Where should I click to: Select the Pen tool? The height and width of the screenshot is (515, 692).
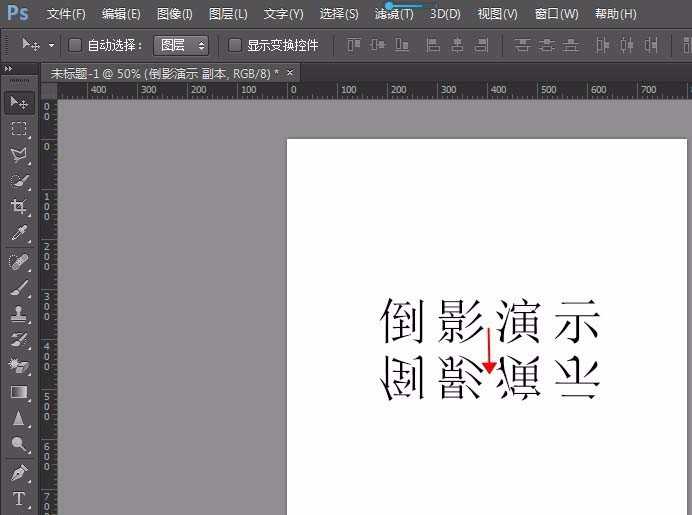19,473
